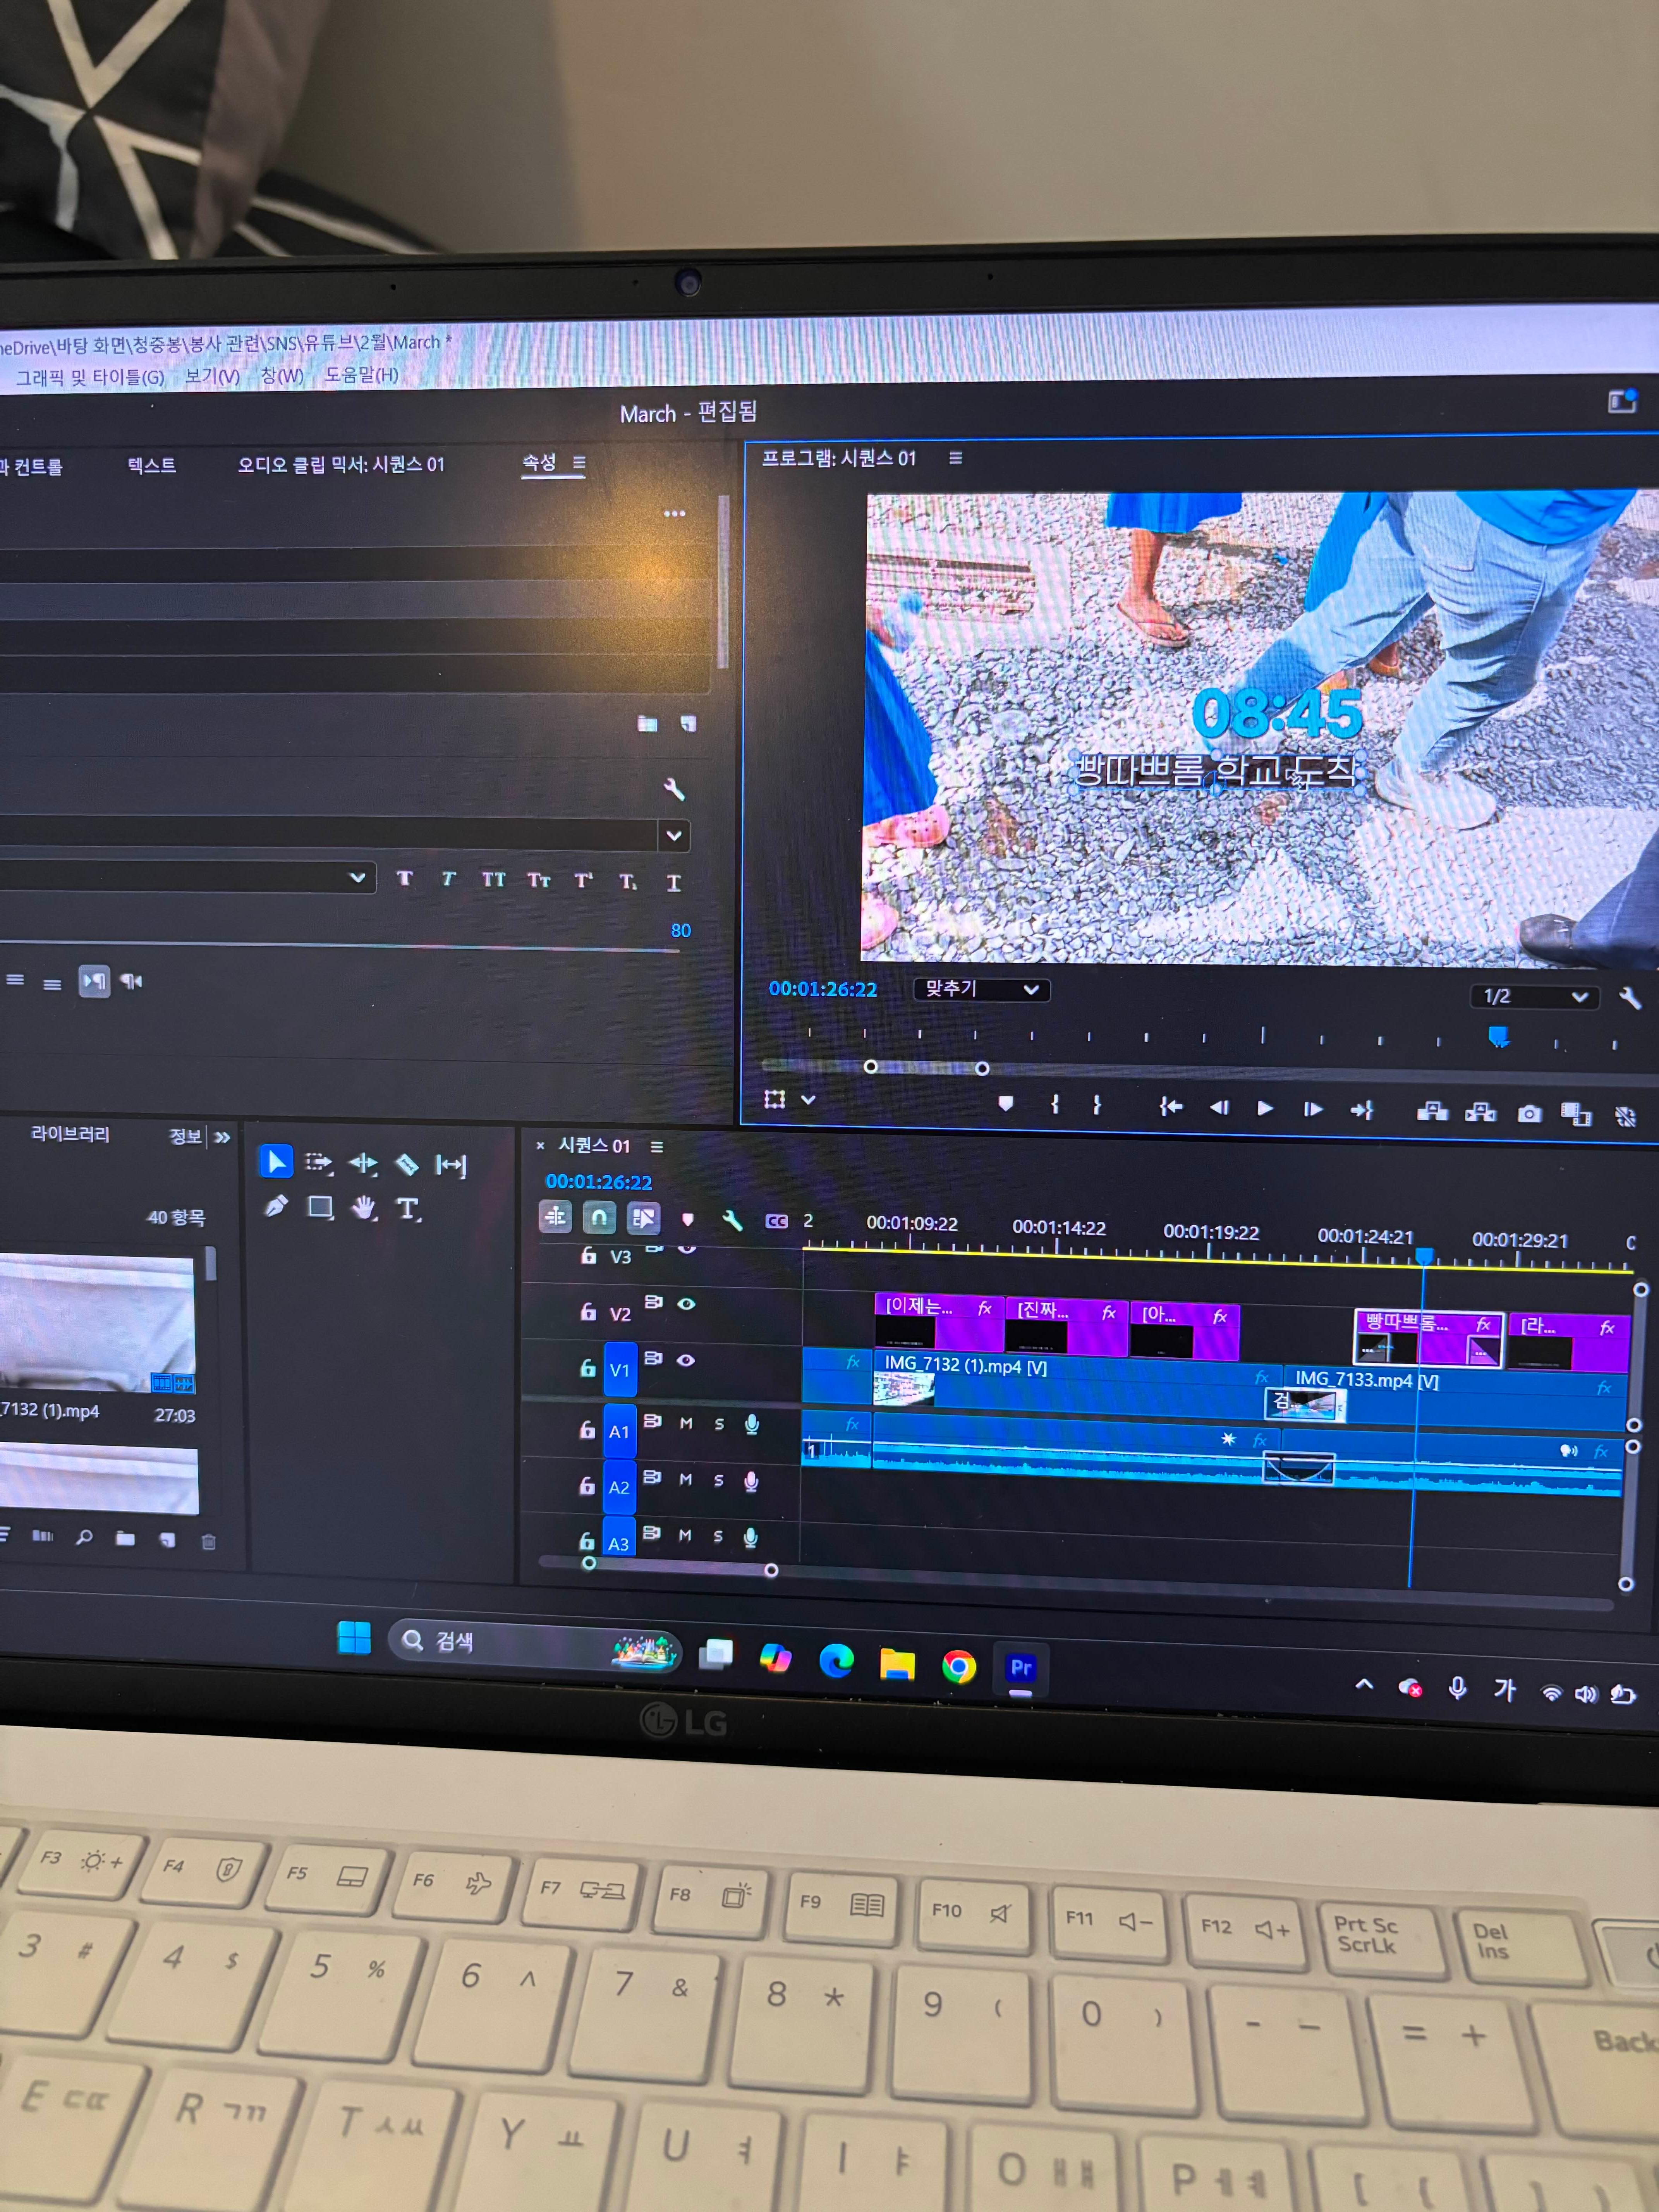Play the sequence in program monitor
Viewport: 1659px width, 2212px height.
point(1265,1108)
